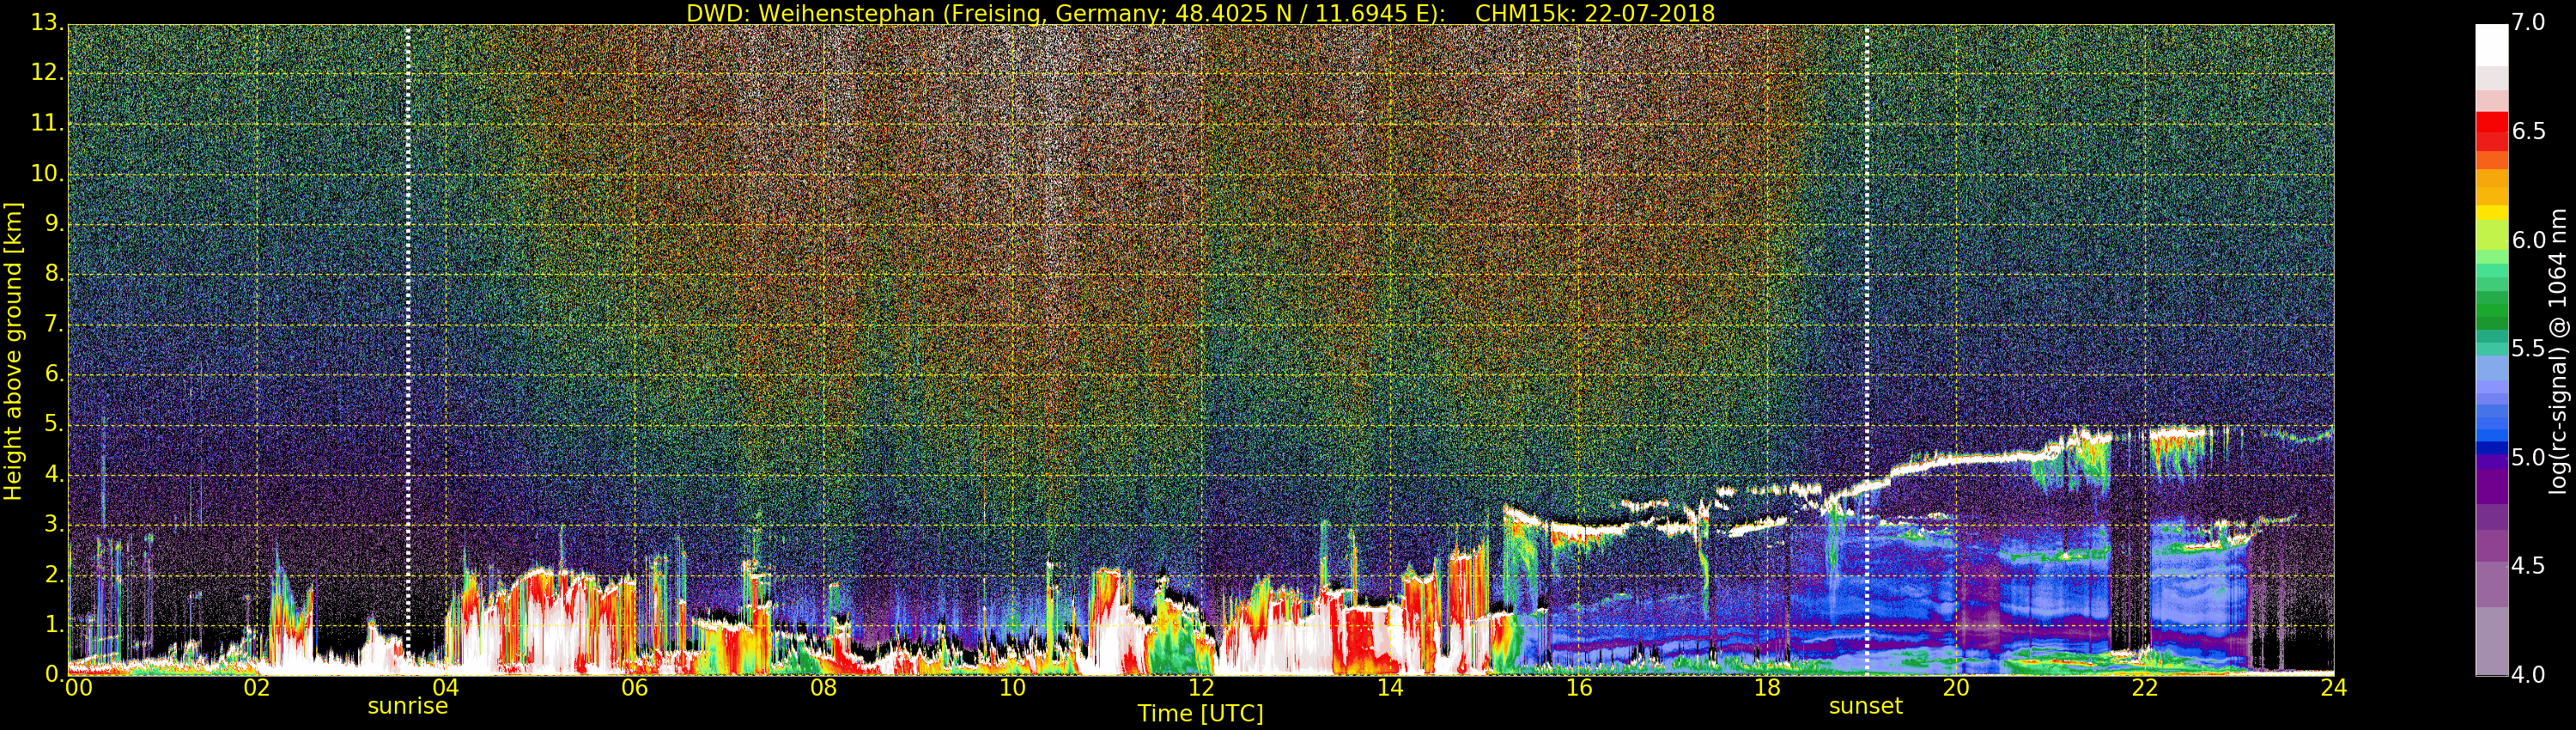This screenshot has height=730, width=2576.
Task: Select the yellow colorbar band
Action: coord(2492,213)
